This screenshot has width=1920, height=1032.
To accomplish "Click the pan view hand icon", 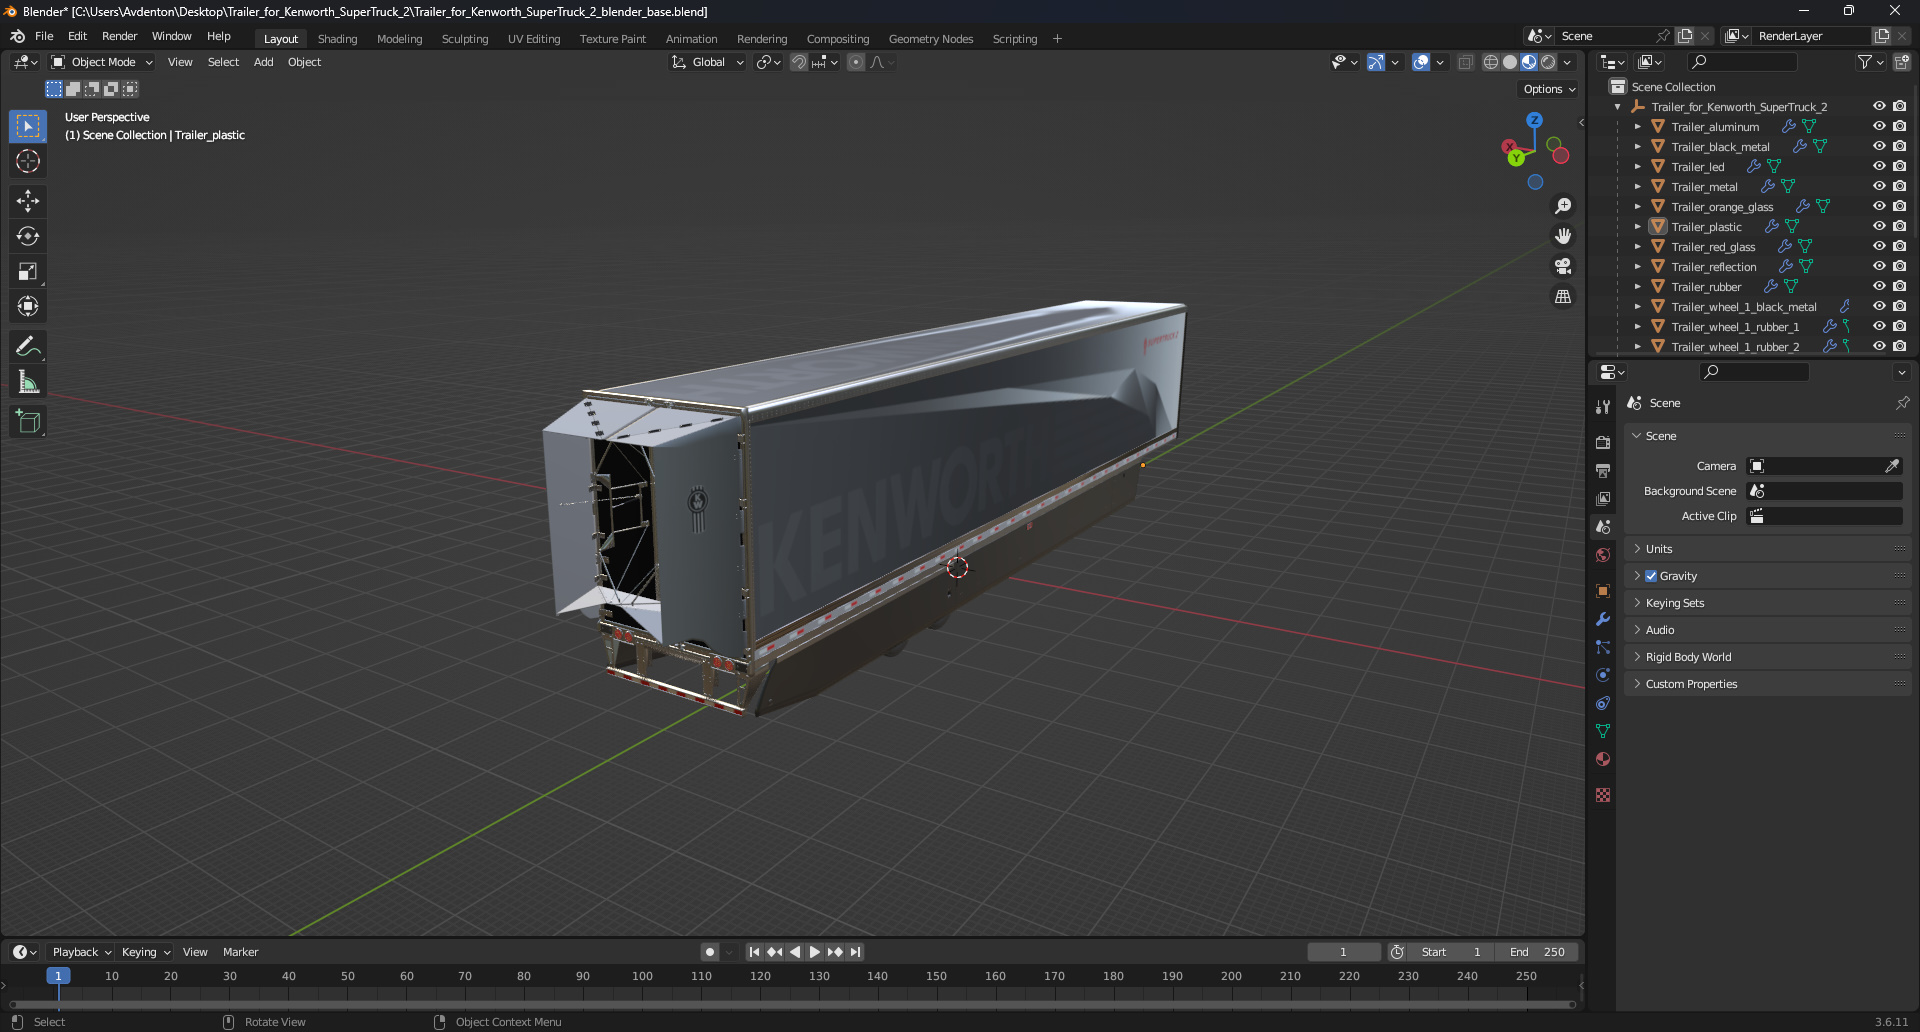I will (x=1563, y=236).
